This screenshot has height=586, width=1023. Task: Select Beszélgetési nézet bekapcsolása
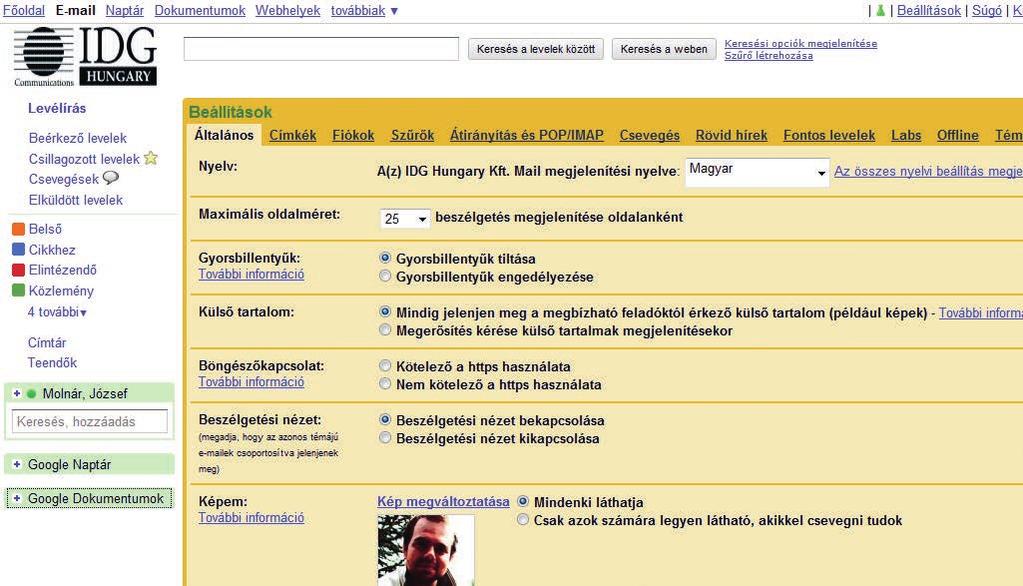385,420
